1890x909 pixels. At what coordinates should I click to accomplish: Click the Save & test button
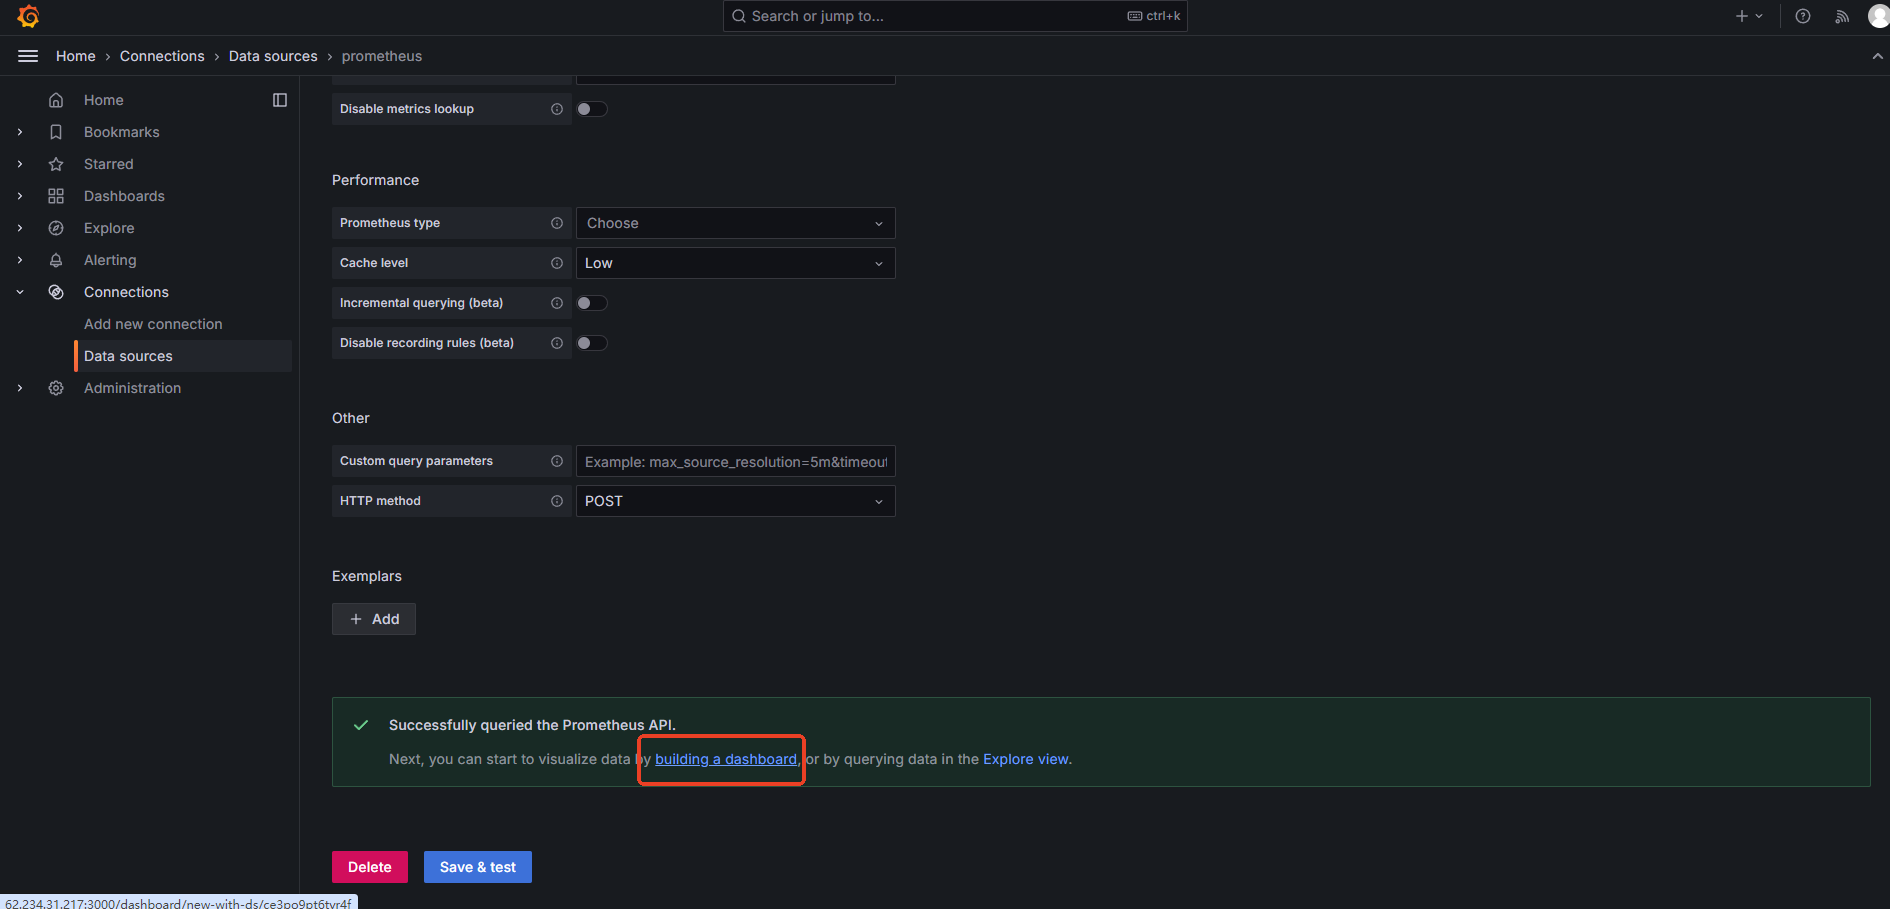point(477,867)
